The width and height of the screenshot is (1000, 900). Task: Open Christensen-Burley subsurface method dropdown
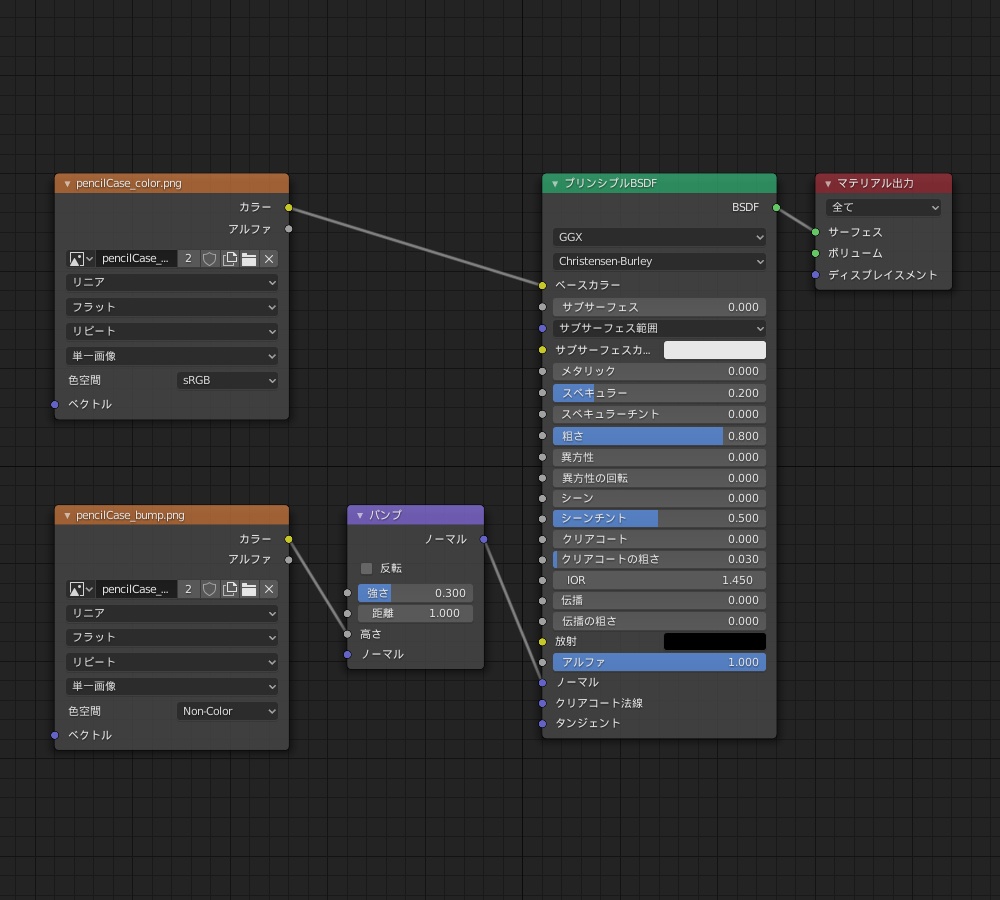click(659, 261)
